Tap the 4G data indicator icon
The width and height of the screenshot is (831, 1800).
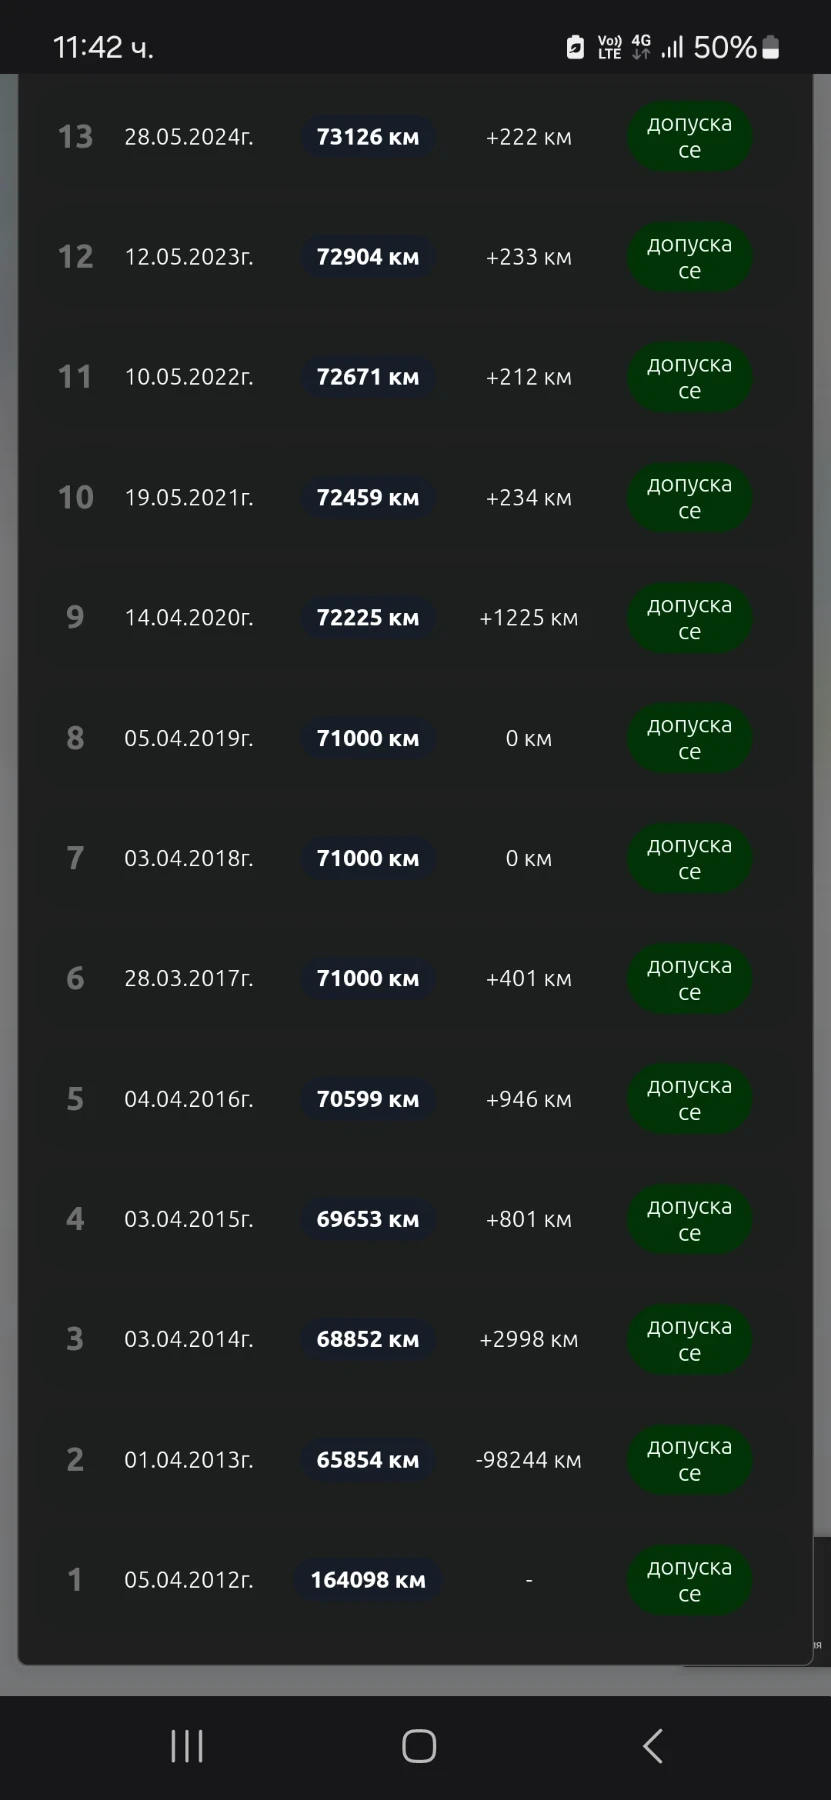(641, 47)
